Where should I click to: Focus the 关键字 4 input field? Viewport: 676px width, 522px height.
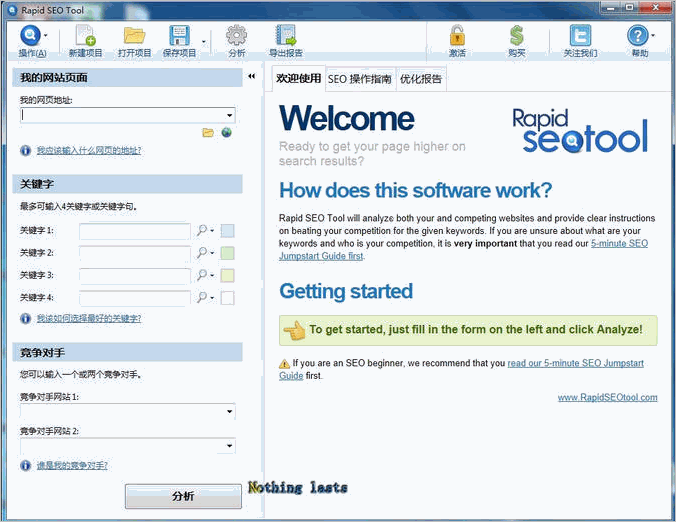tap(135, 298)
